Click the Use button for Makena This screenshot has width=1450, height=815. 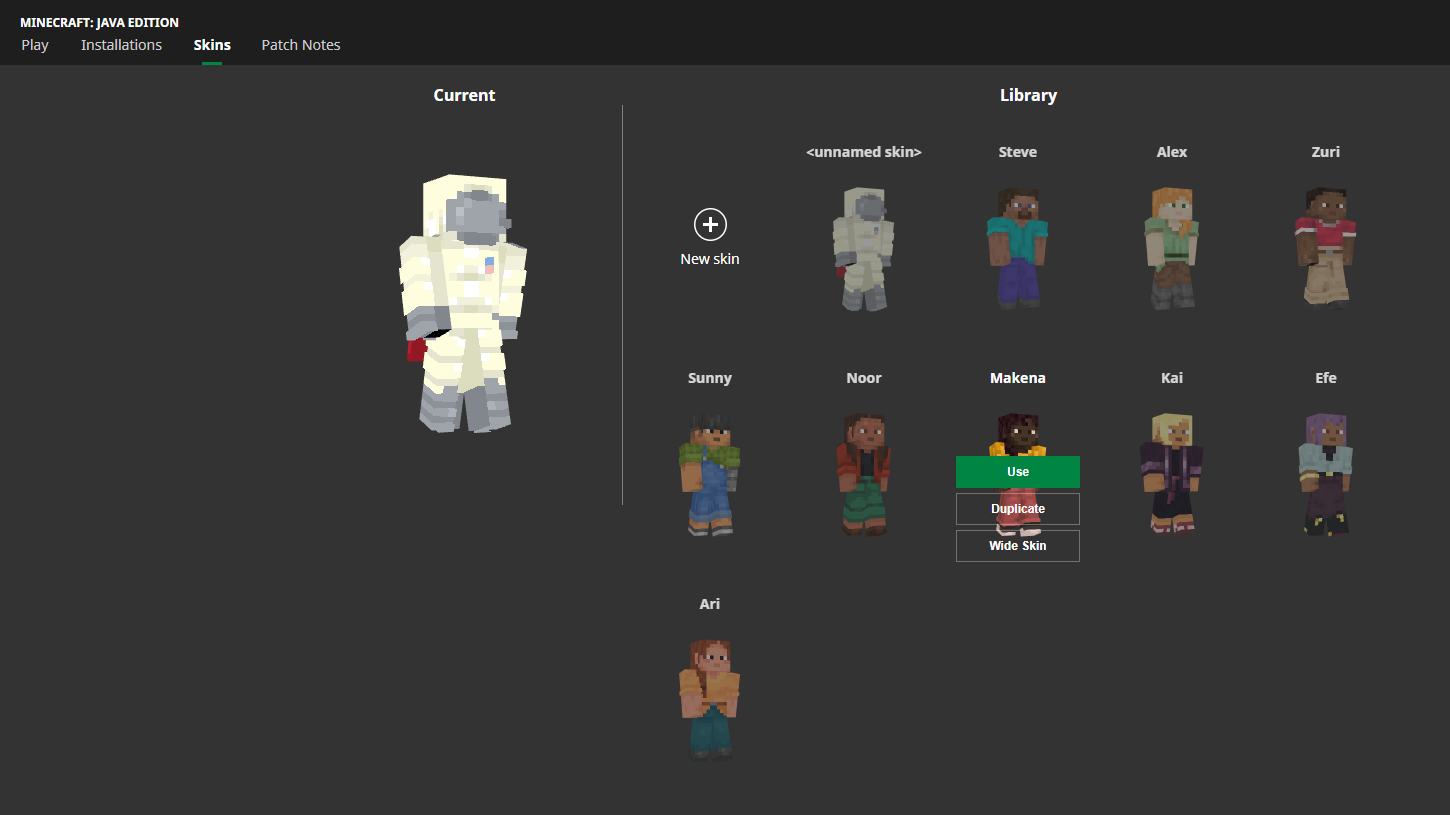tap(1017, 471)
